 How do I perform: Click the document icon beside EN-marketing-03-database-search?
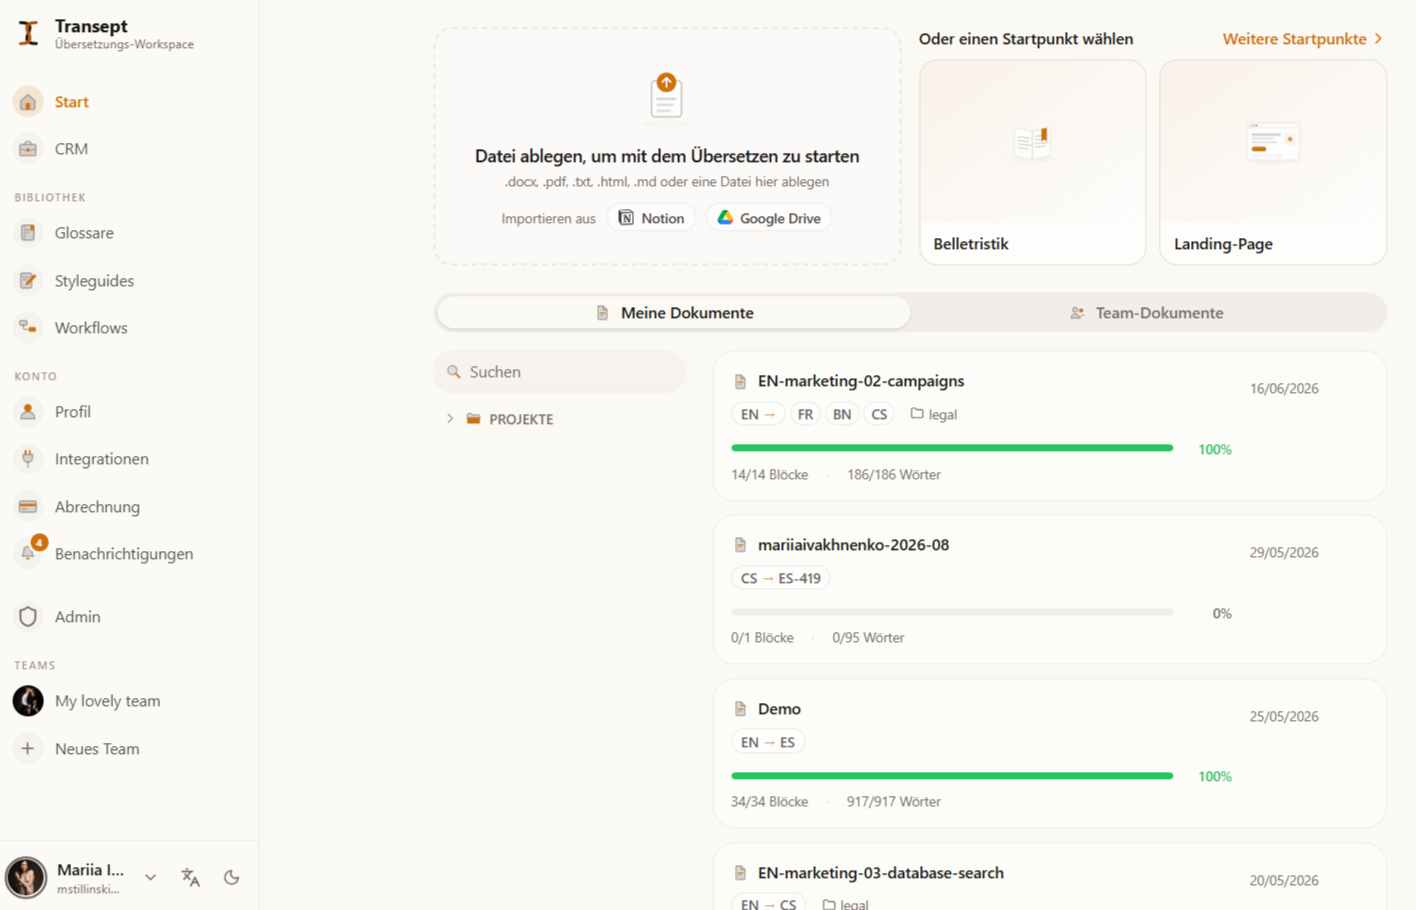tap(740, 874)
